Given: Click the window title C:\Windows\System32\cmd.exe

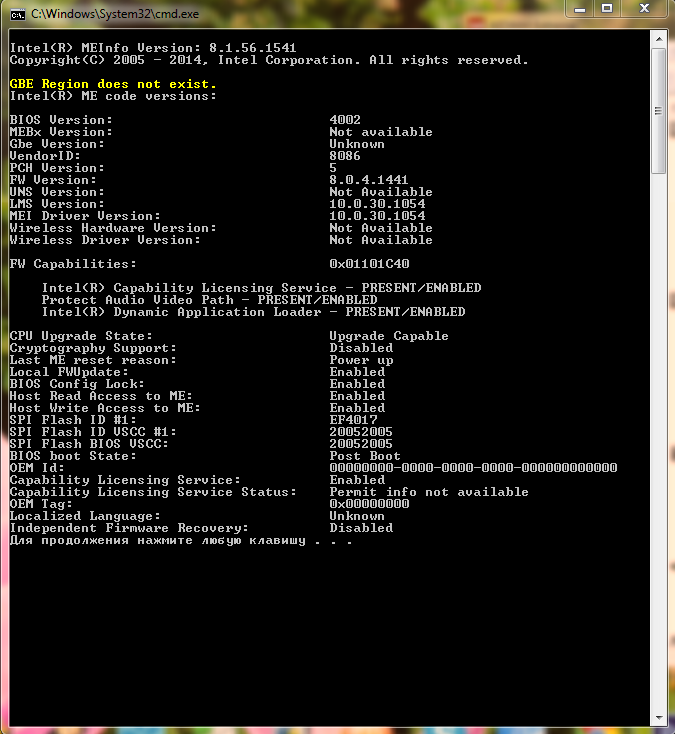Looking at the screenshot, I should 115,14.
